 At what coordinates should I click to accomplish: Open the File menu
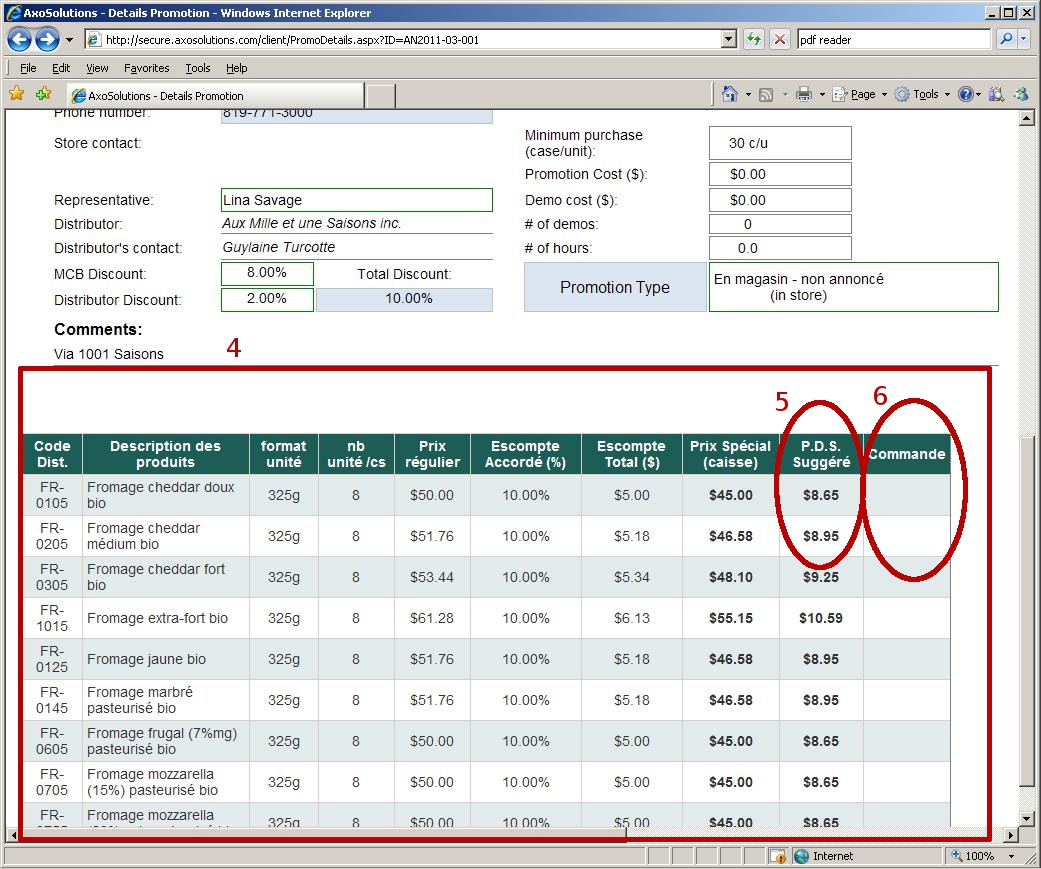(x=28, y=68)
